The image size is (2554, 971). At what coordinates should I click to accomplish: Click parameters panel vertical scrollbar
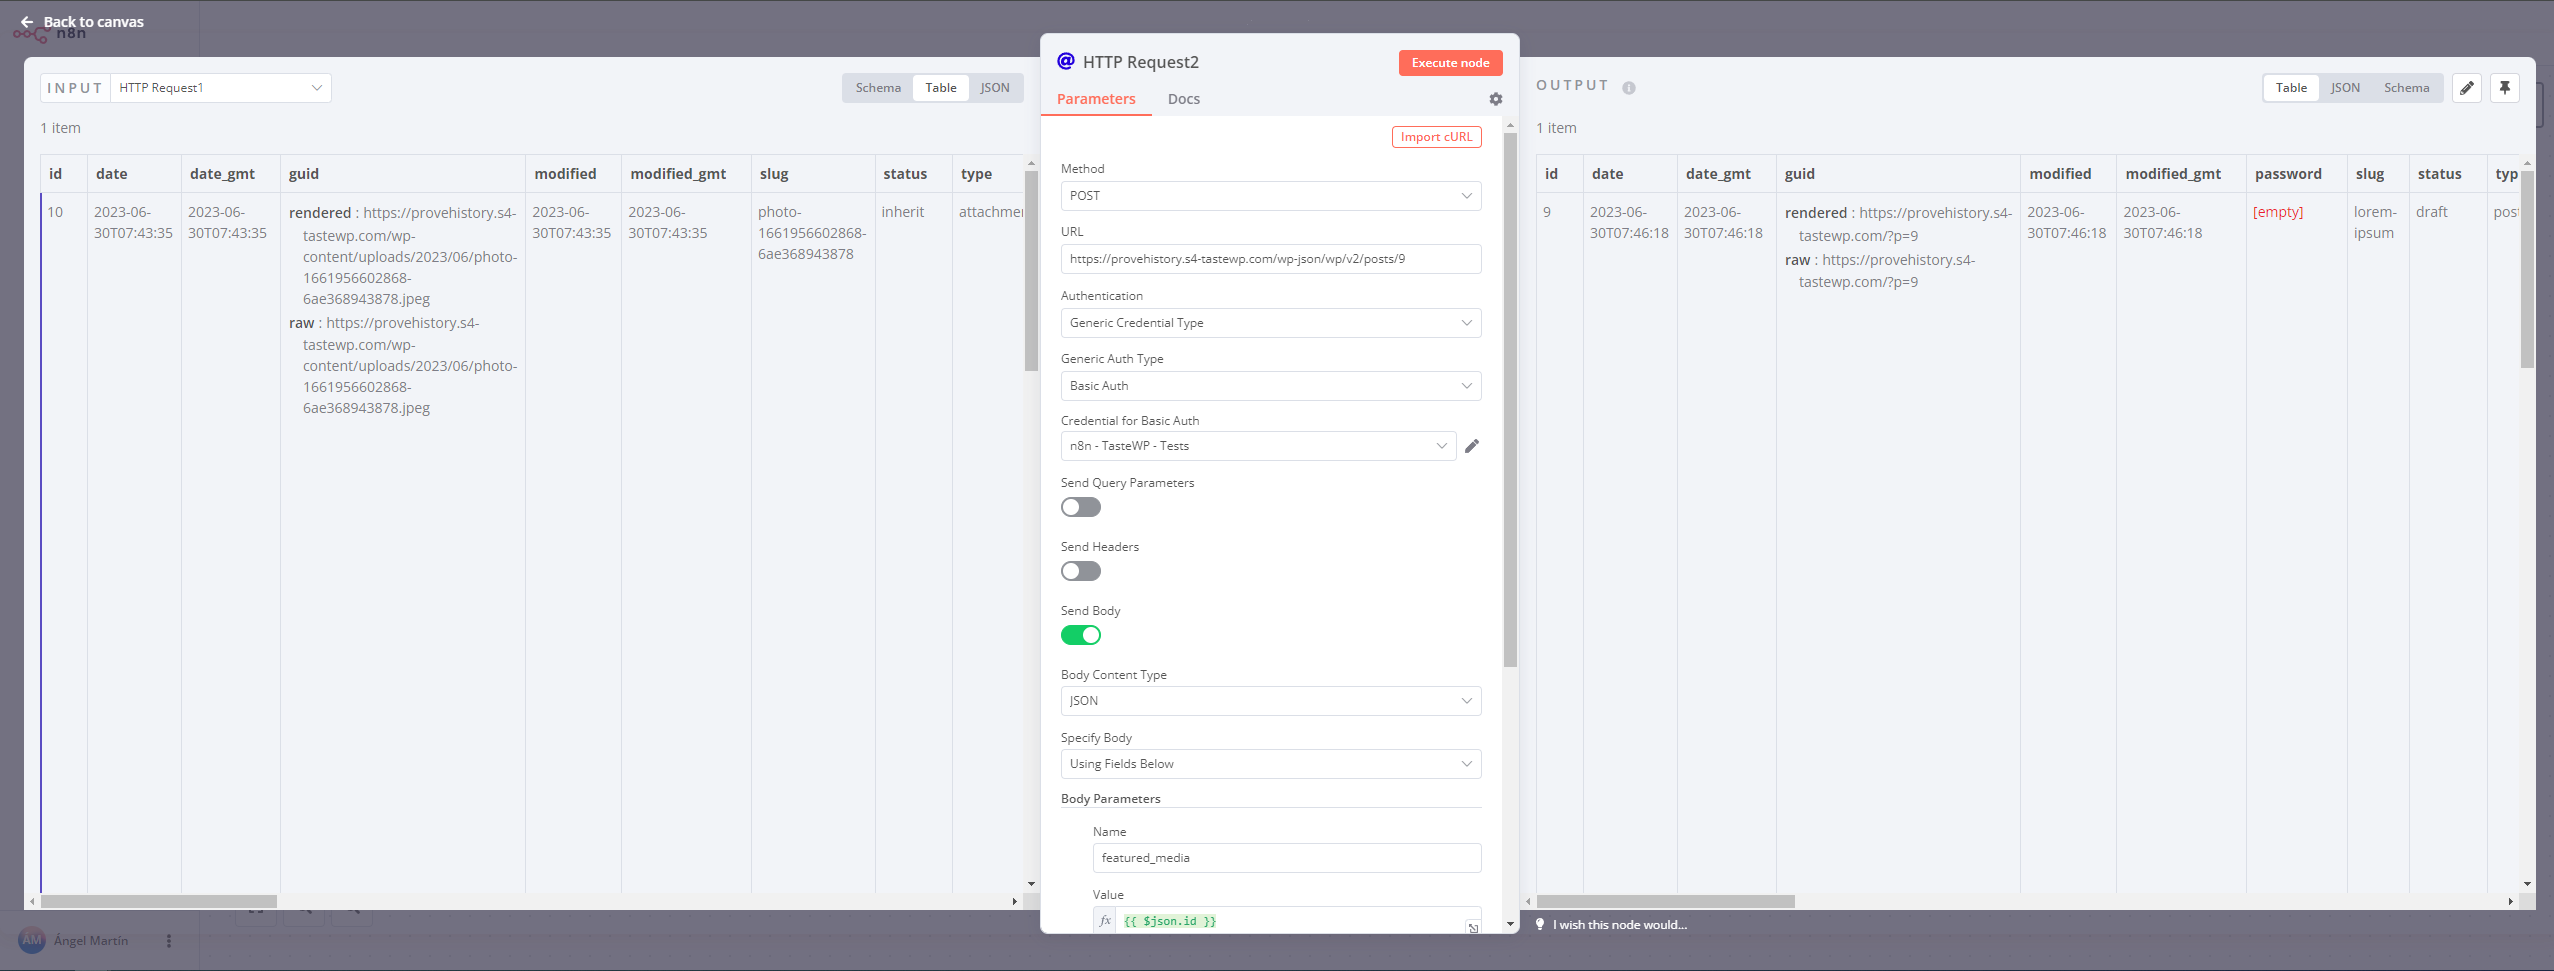pos(1510,400)
